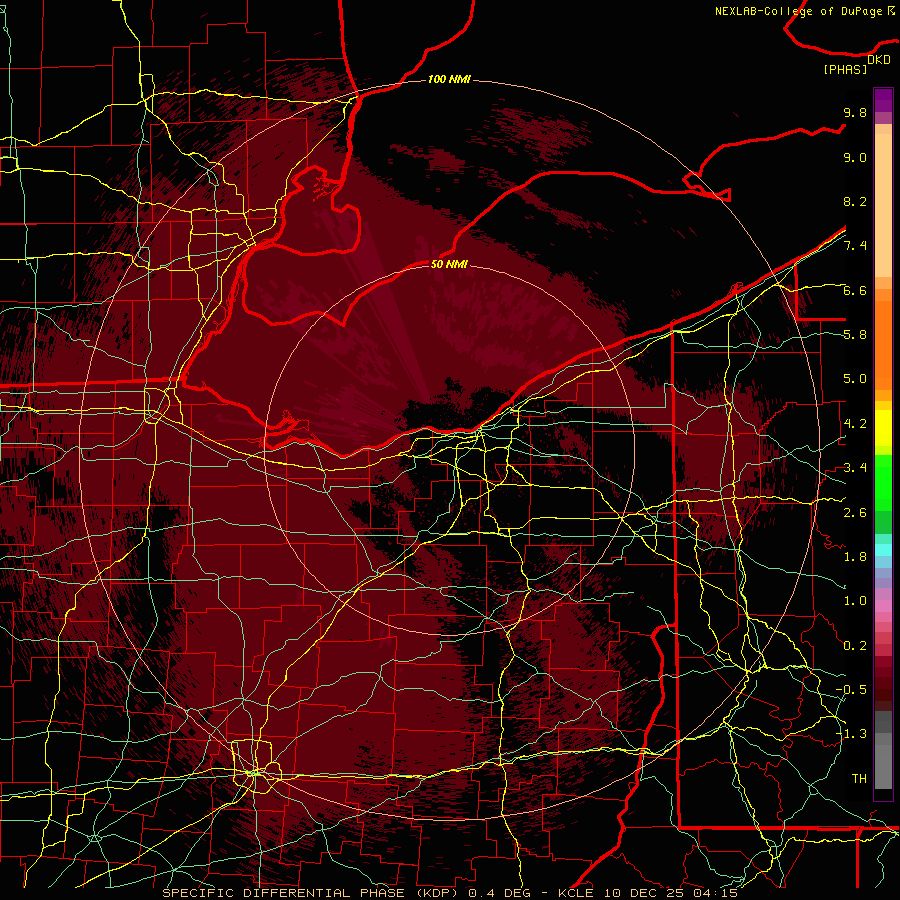Viewport: 900px width, 900px height.
Task: Select the 1.0 color scale value
Action: (855, 602)
